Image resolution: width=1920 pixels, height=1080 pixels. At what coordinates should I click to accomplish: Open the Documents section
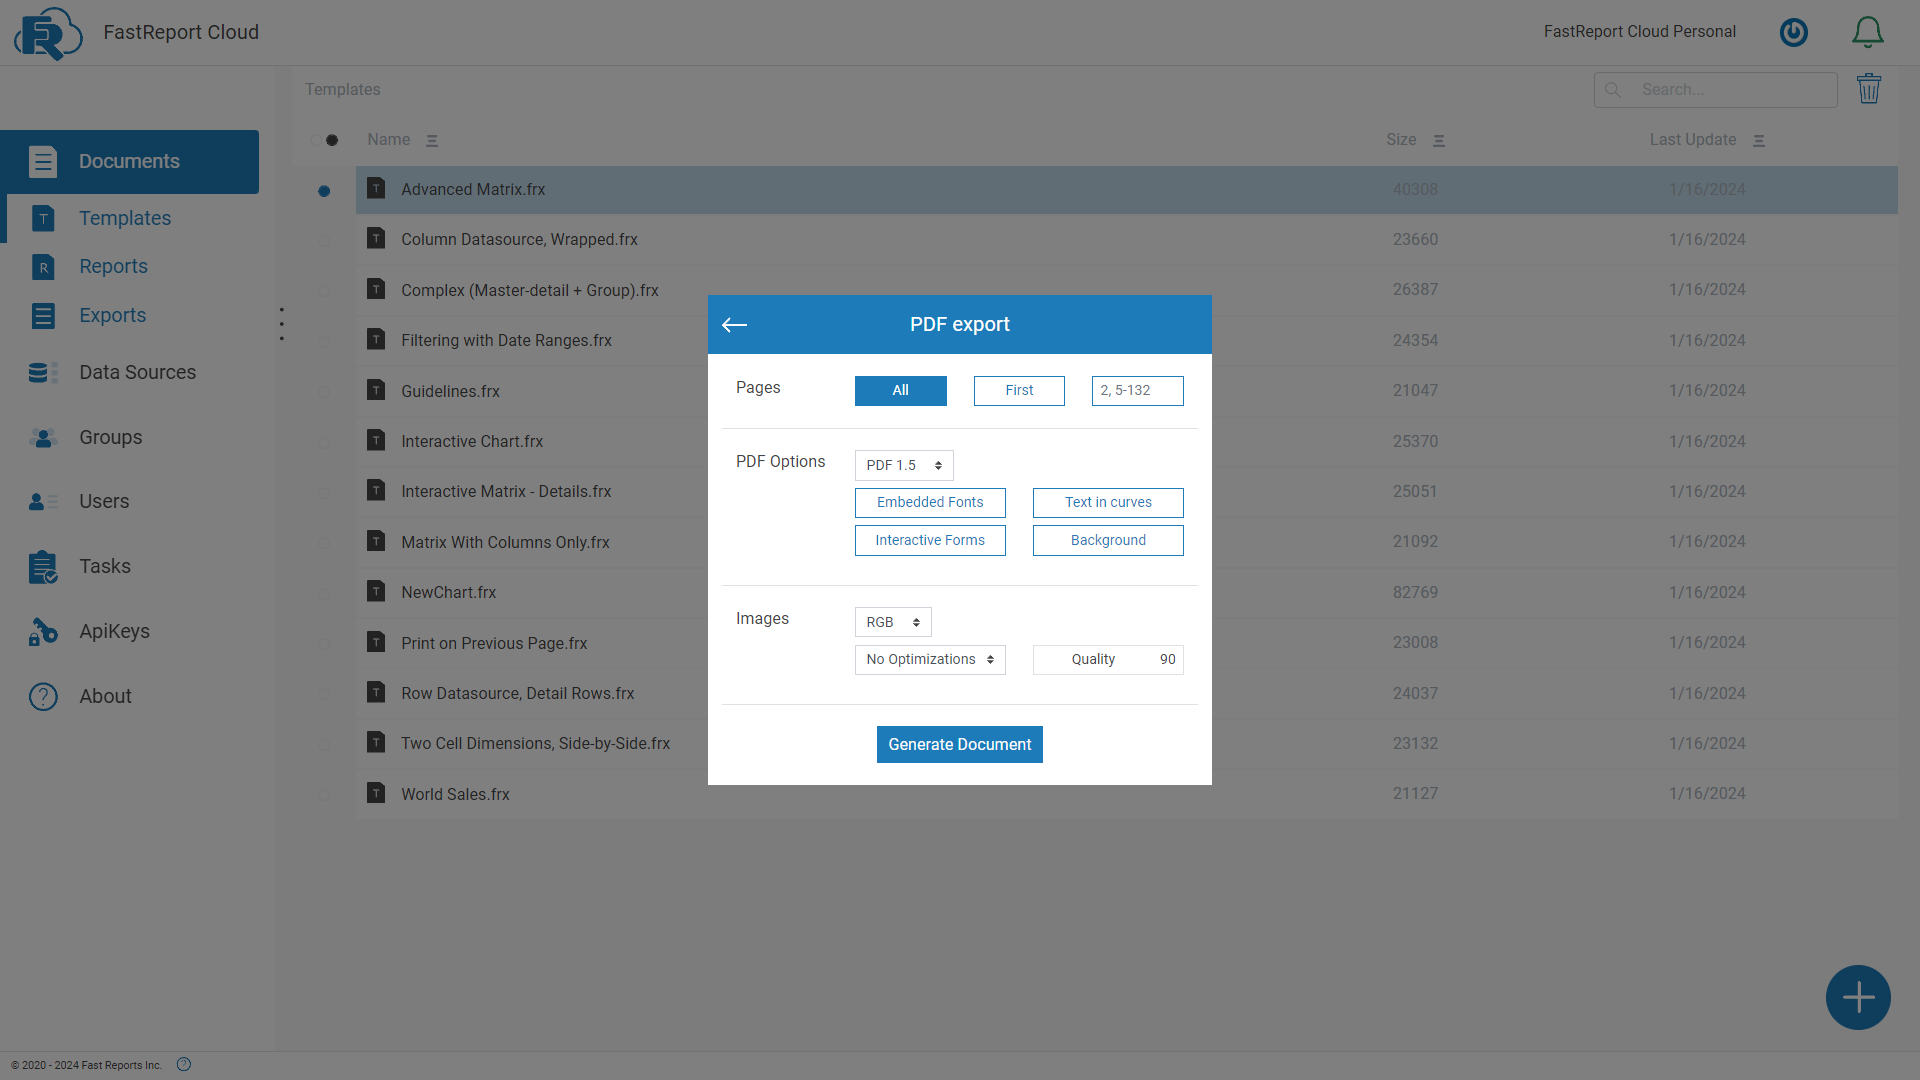[129, 161]
